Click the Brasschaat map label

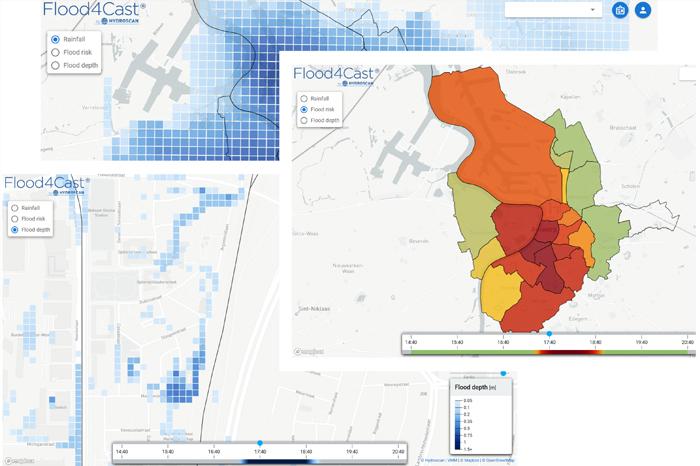[623, 128]
